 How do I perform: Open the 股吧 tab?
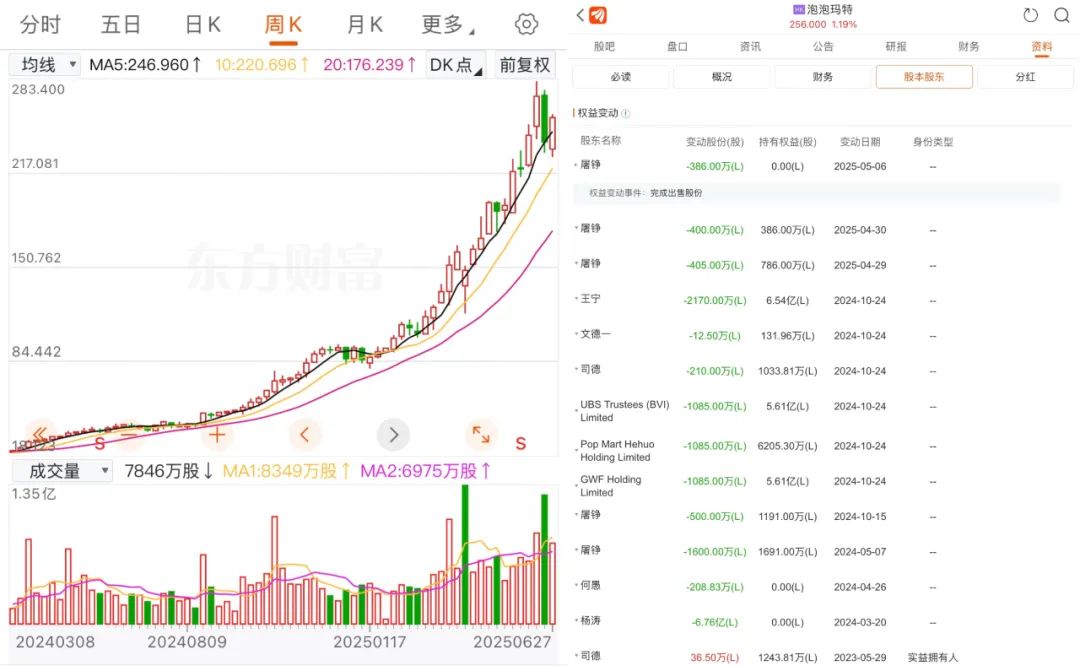tap(604, 47)
